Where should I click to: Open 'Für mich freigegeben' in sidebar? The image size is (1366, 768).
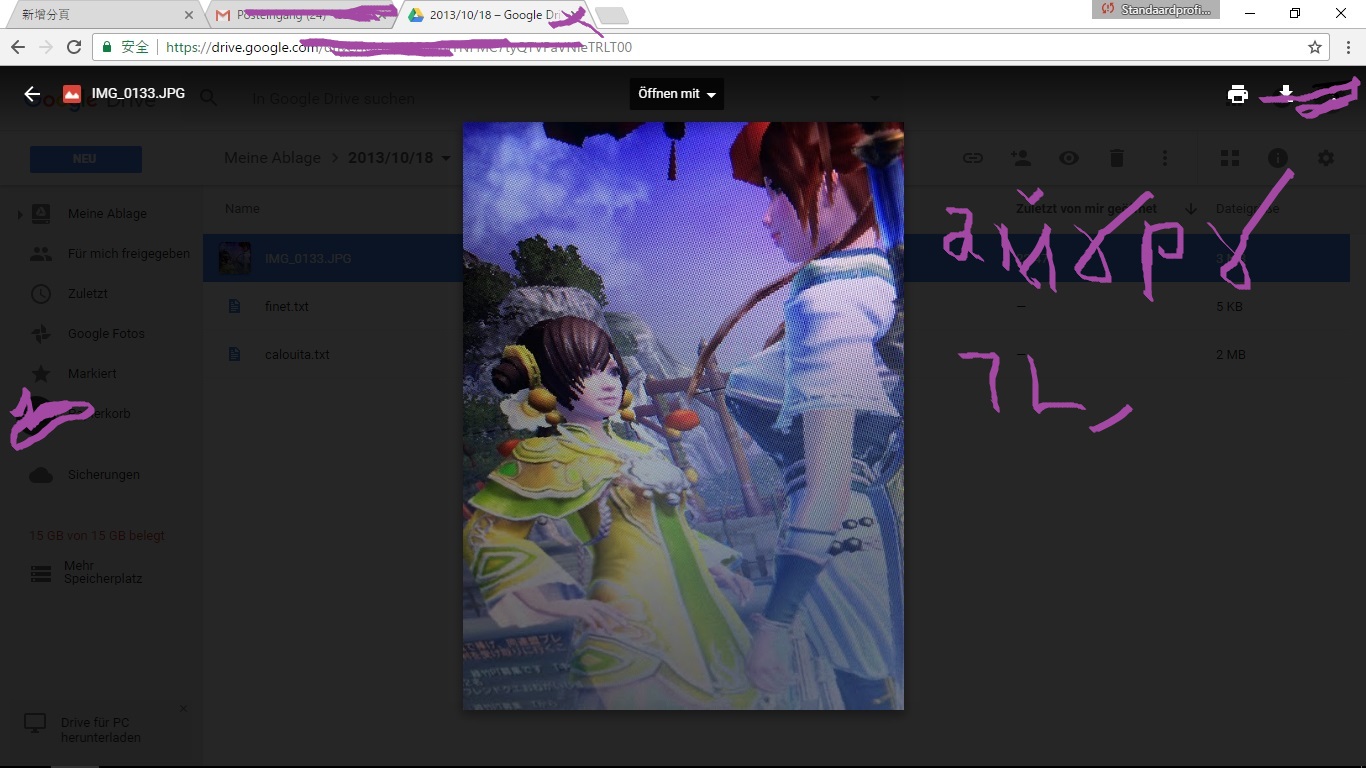(x=129, y=254)
